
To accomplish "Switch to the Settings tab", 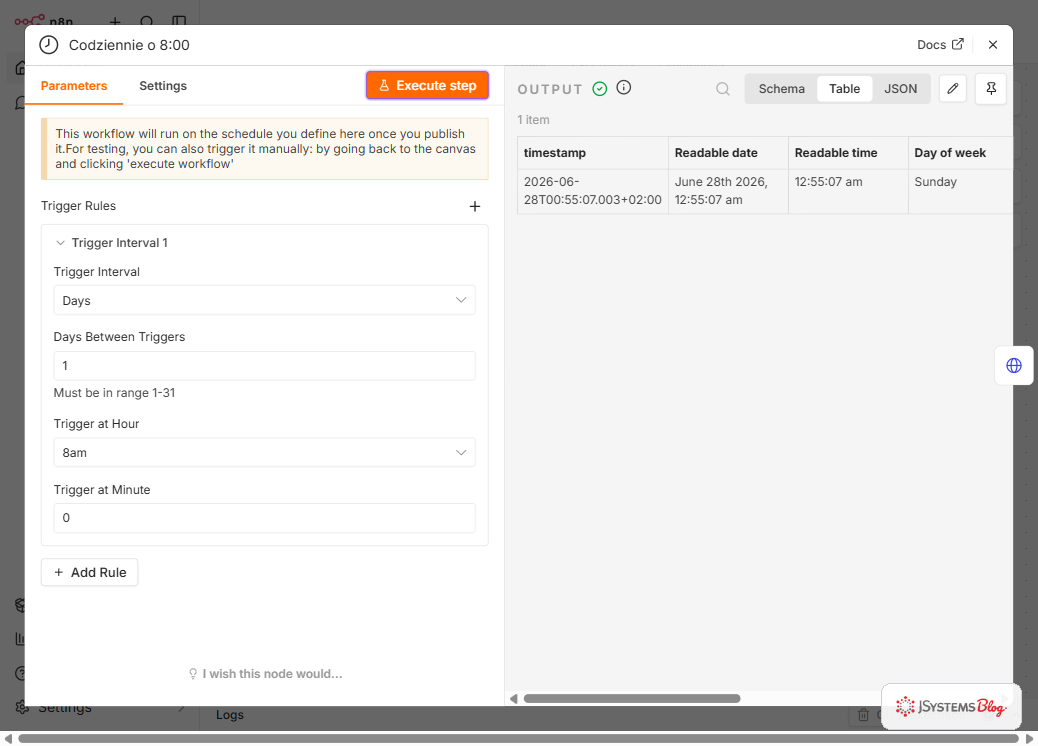I will click(163, 86).
